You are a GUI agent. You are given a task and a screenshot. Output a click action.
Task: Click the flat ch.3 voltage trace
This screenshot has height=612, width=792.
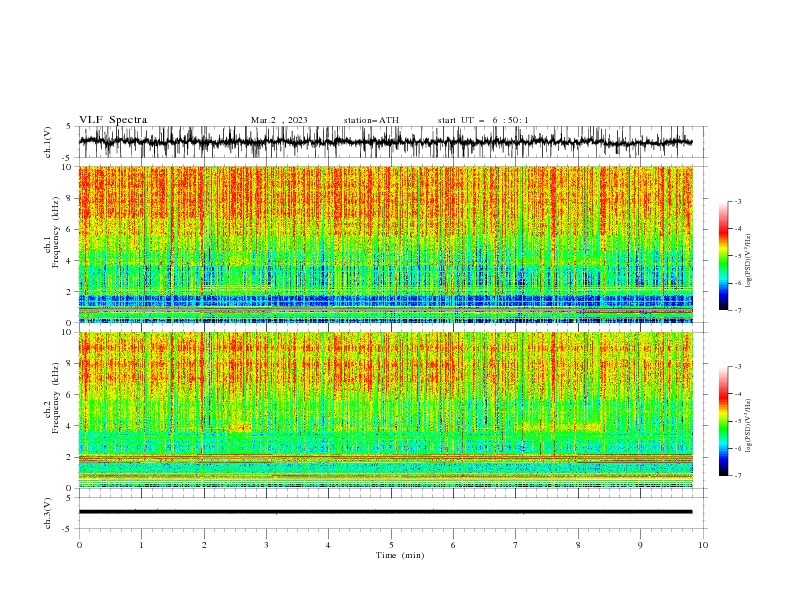click(x=385, y=512)
